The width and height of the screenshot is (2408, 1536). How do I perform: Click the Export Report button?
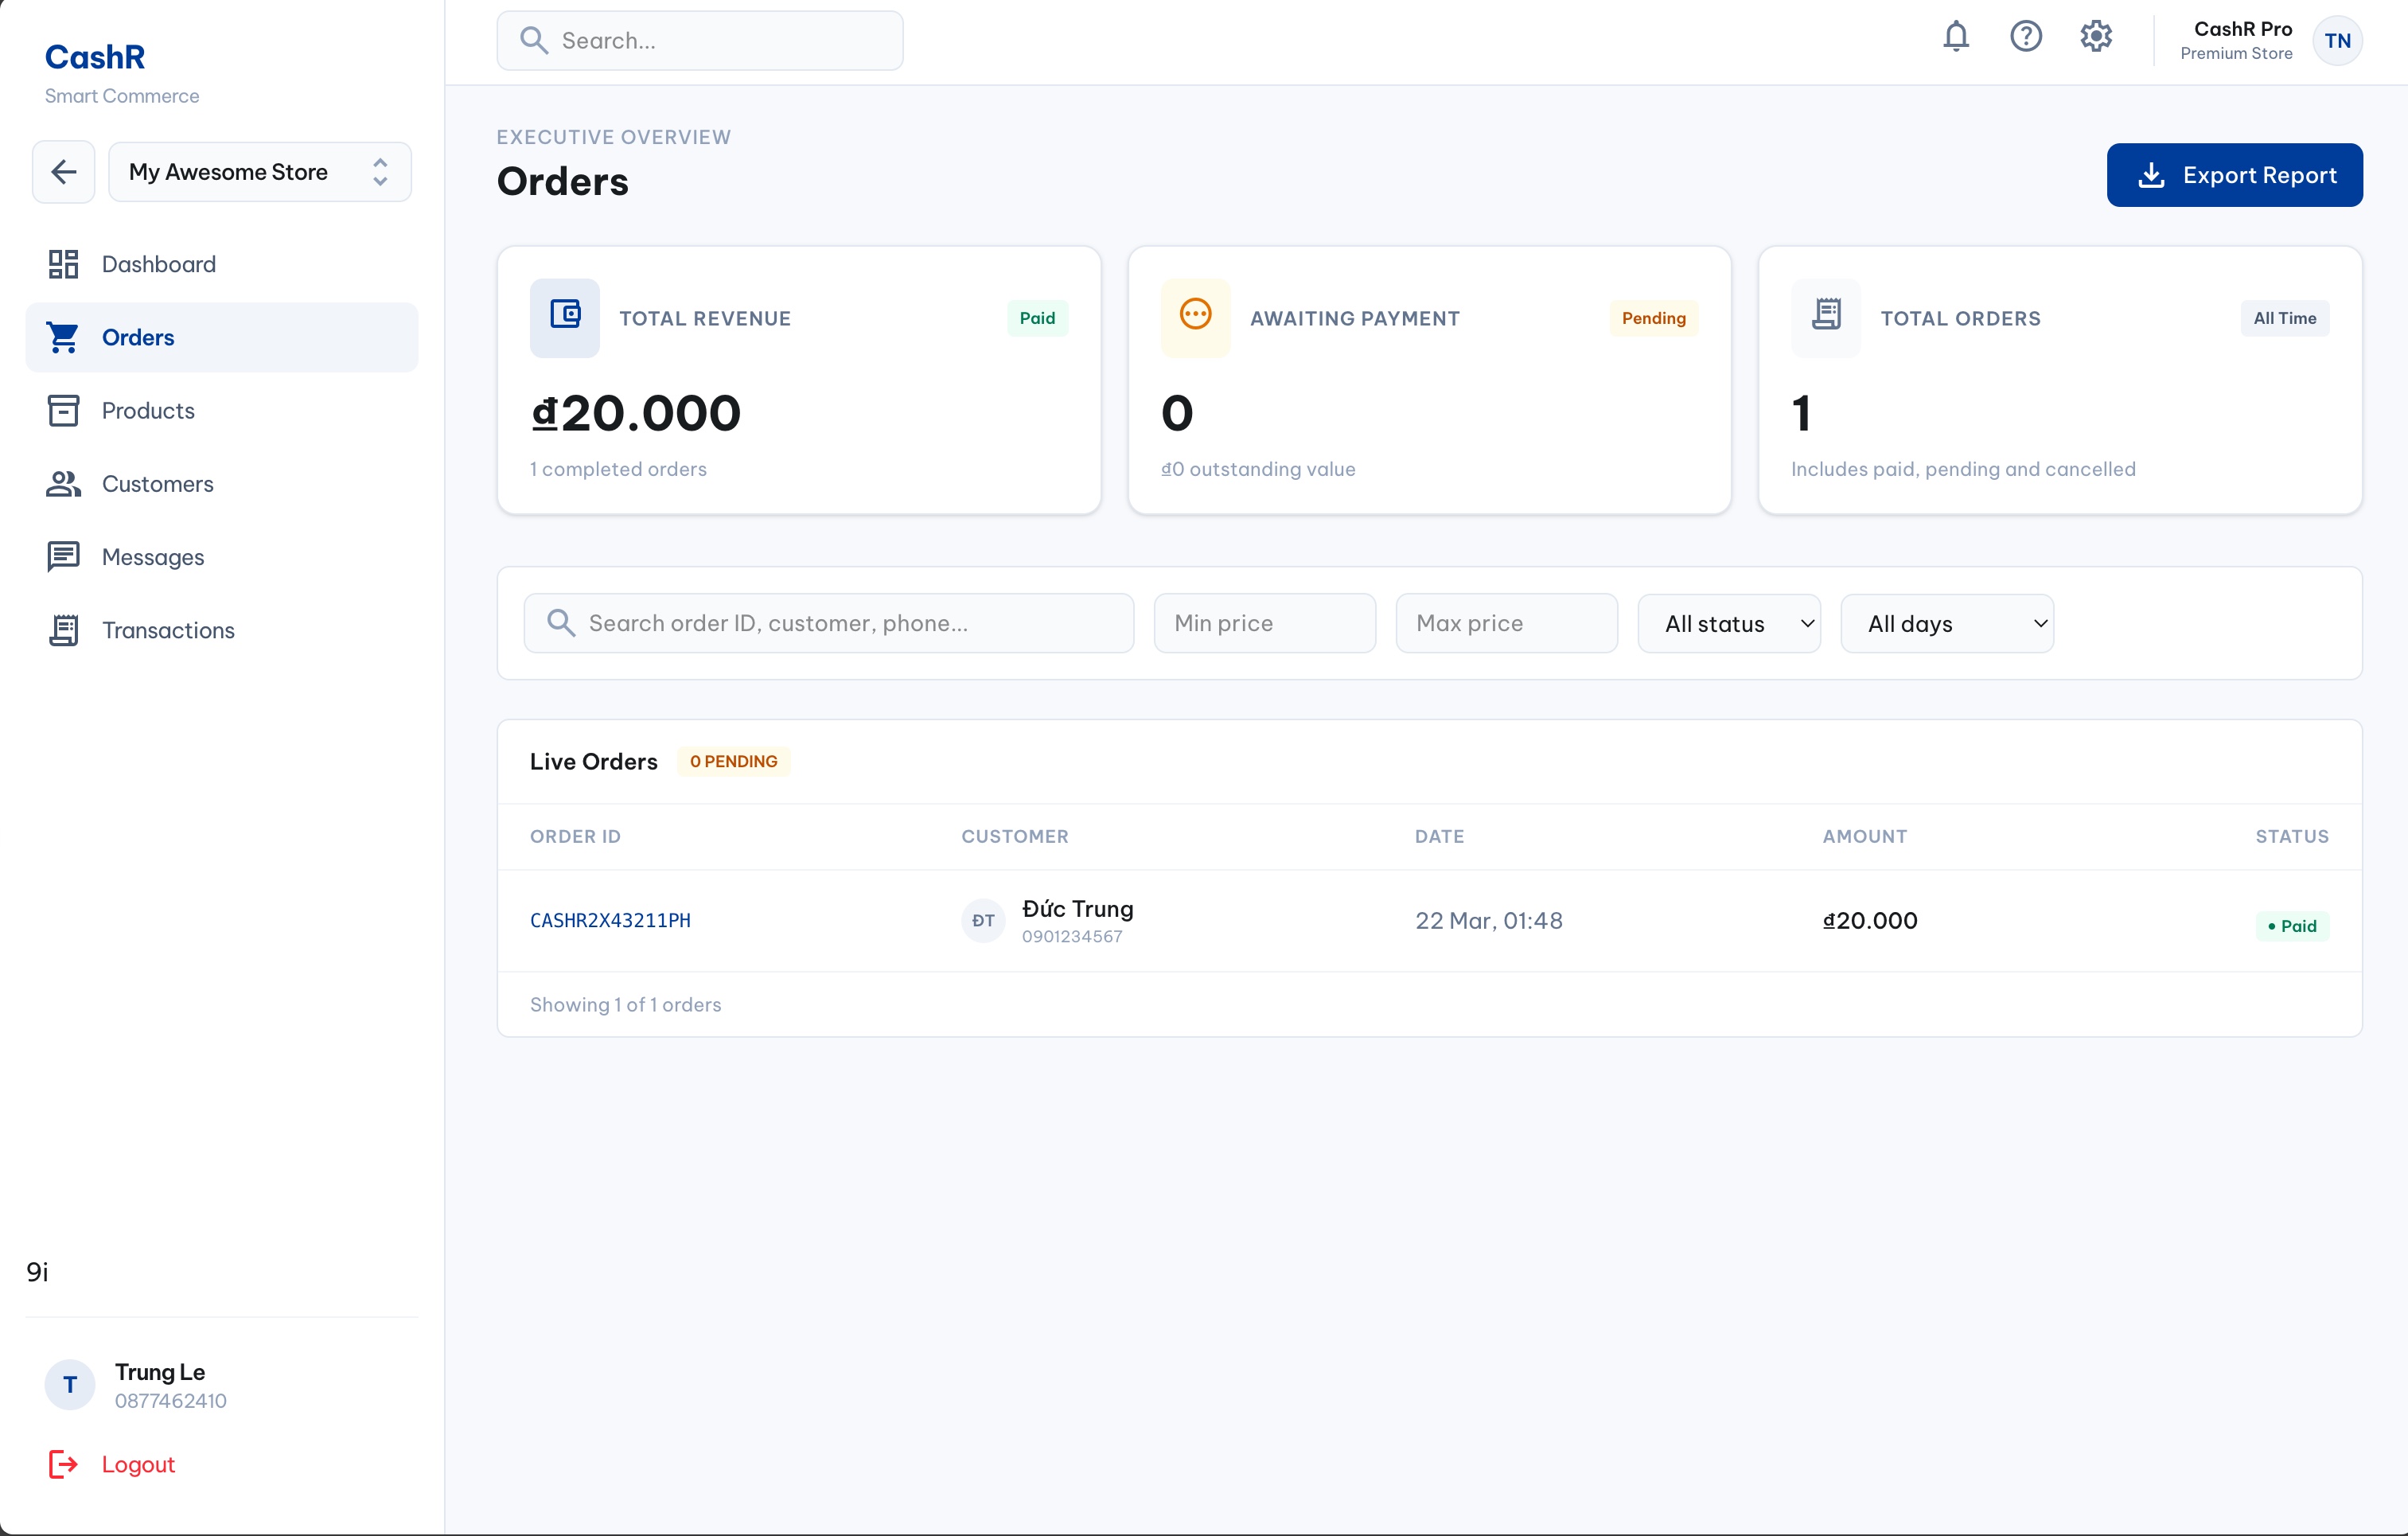pos(2234,175)
